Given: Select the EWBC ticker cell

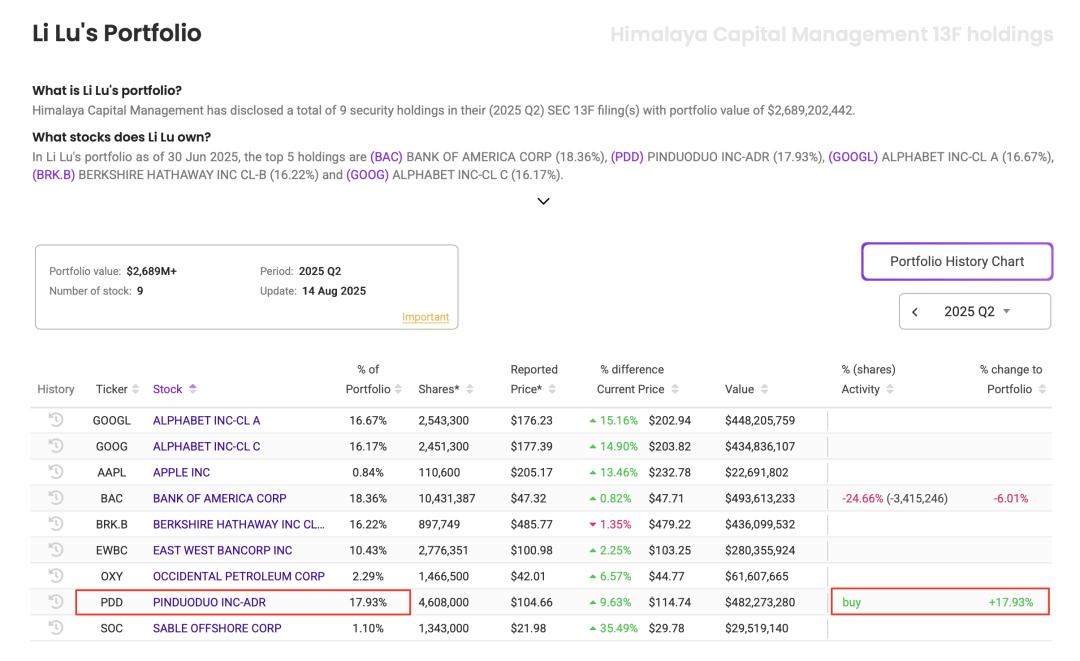Looking at the screenshot, I should point(112,550).
